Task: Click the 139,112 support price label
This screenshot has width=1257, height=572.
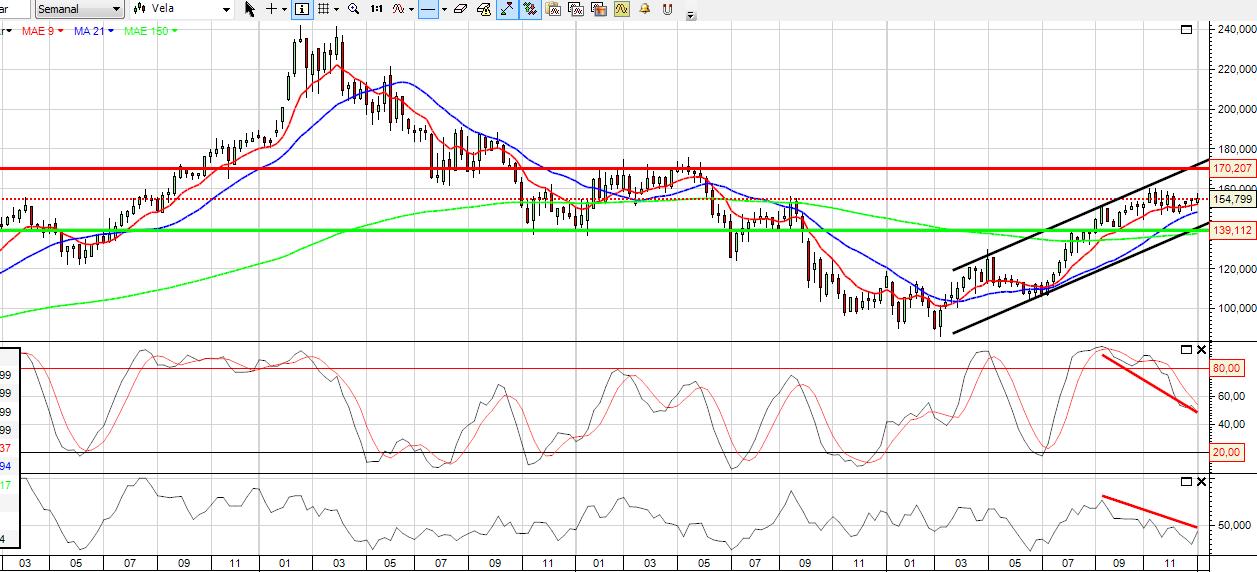Action: [x=1233, y=230]
